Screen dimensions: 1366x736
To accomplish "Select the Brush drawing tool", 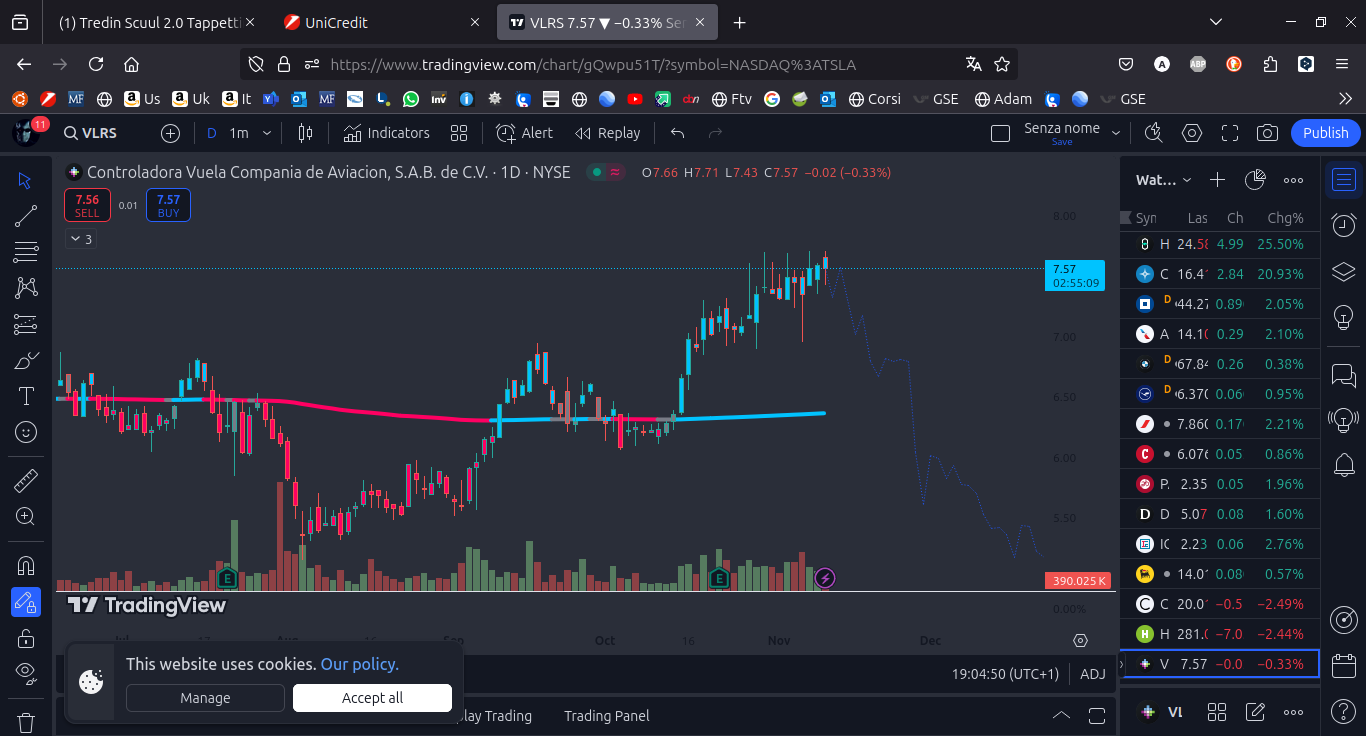I will pyautogui.click(x=26, y=360).
